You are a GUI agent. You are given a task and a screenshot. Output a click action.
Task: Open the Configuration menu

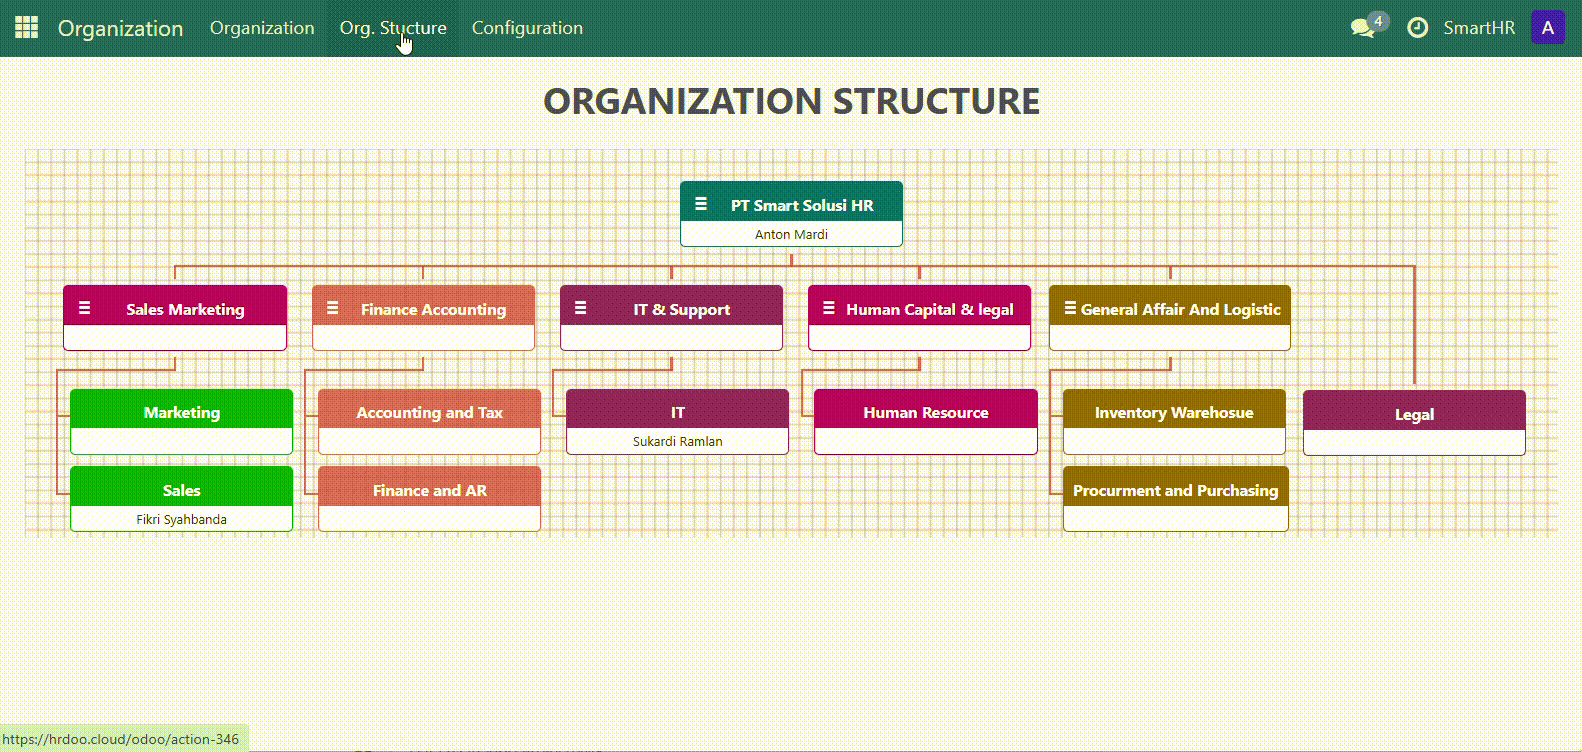[527, 28]
